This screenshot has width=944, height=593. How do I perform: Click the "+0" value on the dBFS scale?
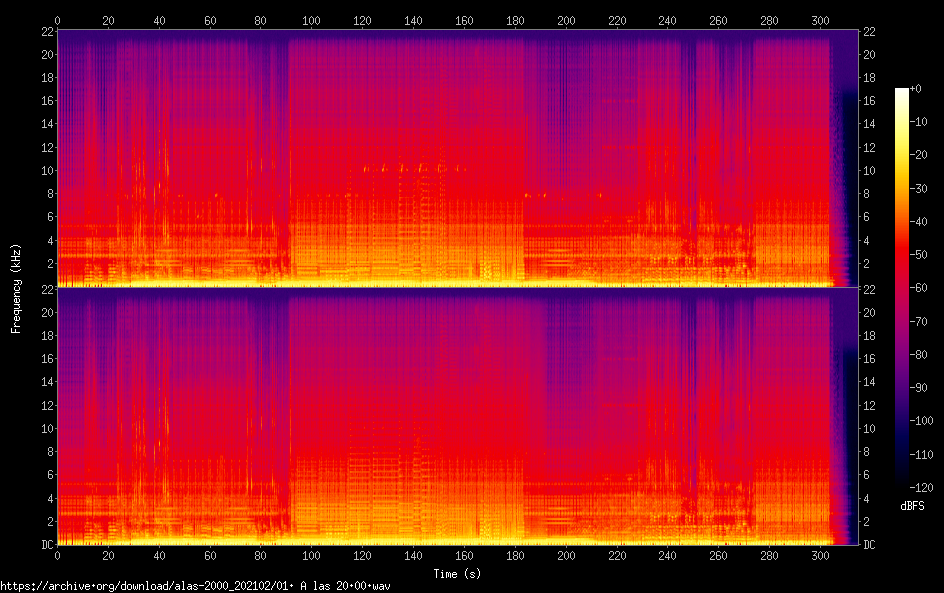[915, 88]
